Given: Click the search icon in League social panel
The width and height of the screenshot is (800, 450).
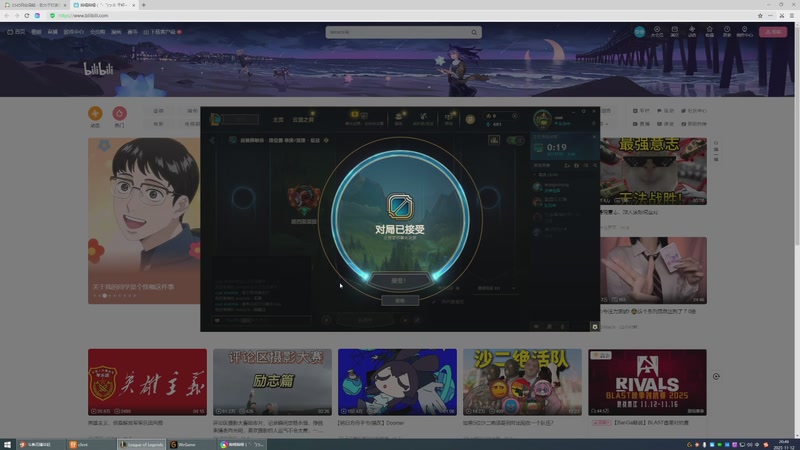Looking at the screenshot, I should pos(595,165).
